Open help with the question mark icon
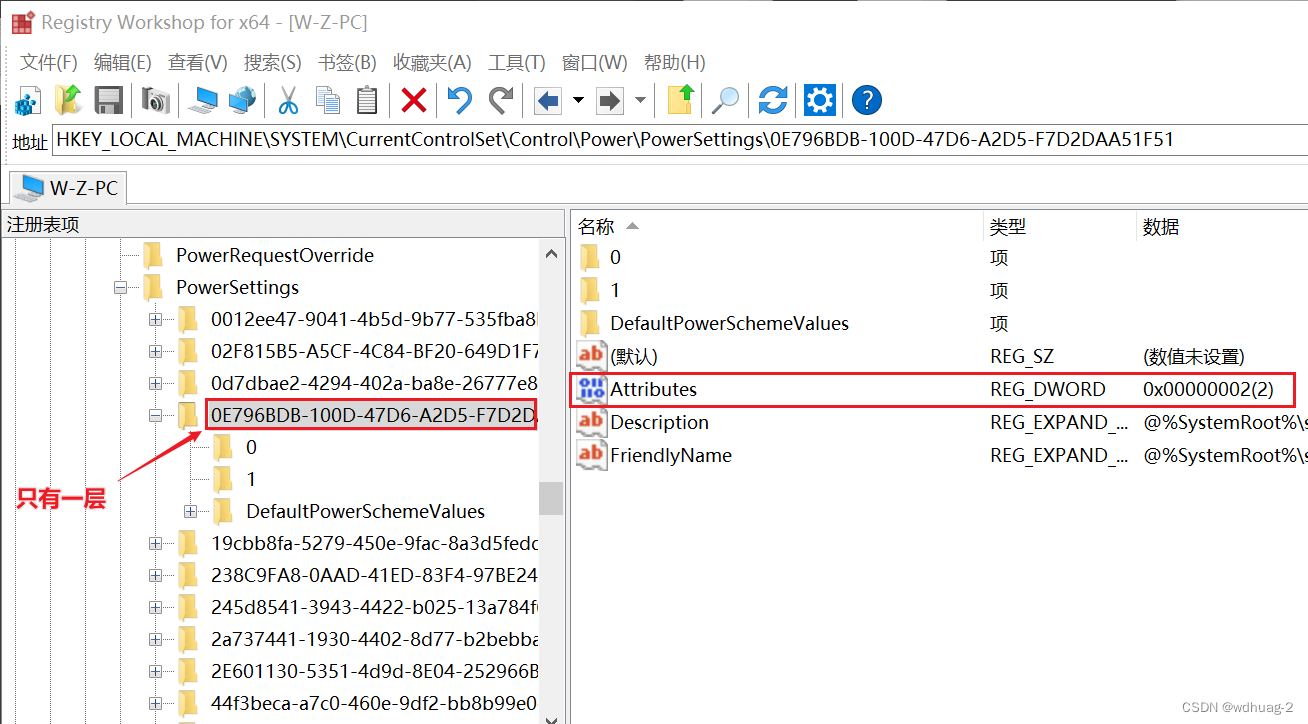Image resolution: width=1308 pixels, height=724 pixels. [867, 100]
